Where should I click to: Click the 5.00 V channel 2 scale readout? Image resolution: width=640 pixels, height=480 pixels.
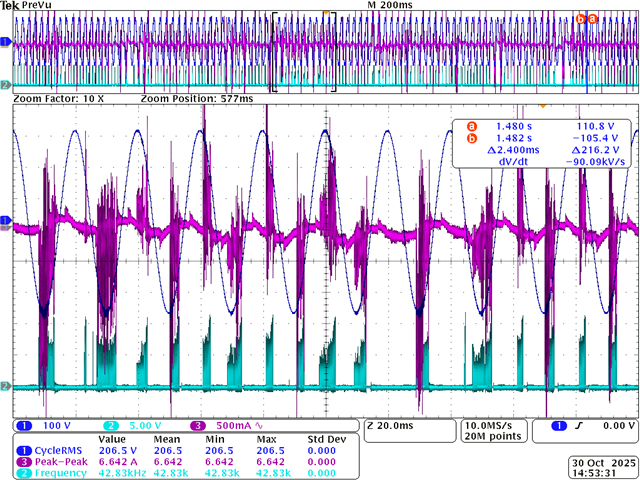145,426
